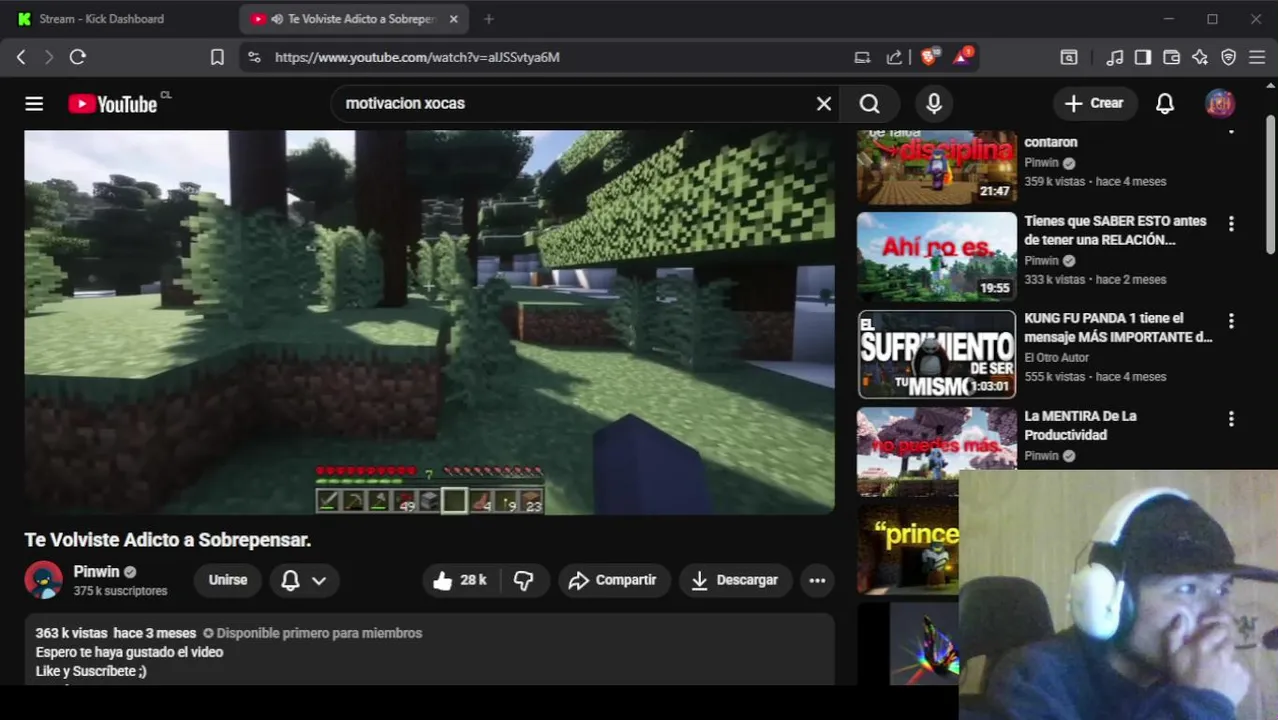The height and width of the screenshot is (720, 1278).
Task: Open the more actions three-dot button under the video
Action: click(817, 580)
